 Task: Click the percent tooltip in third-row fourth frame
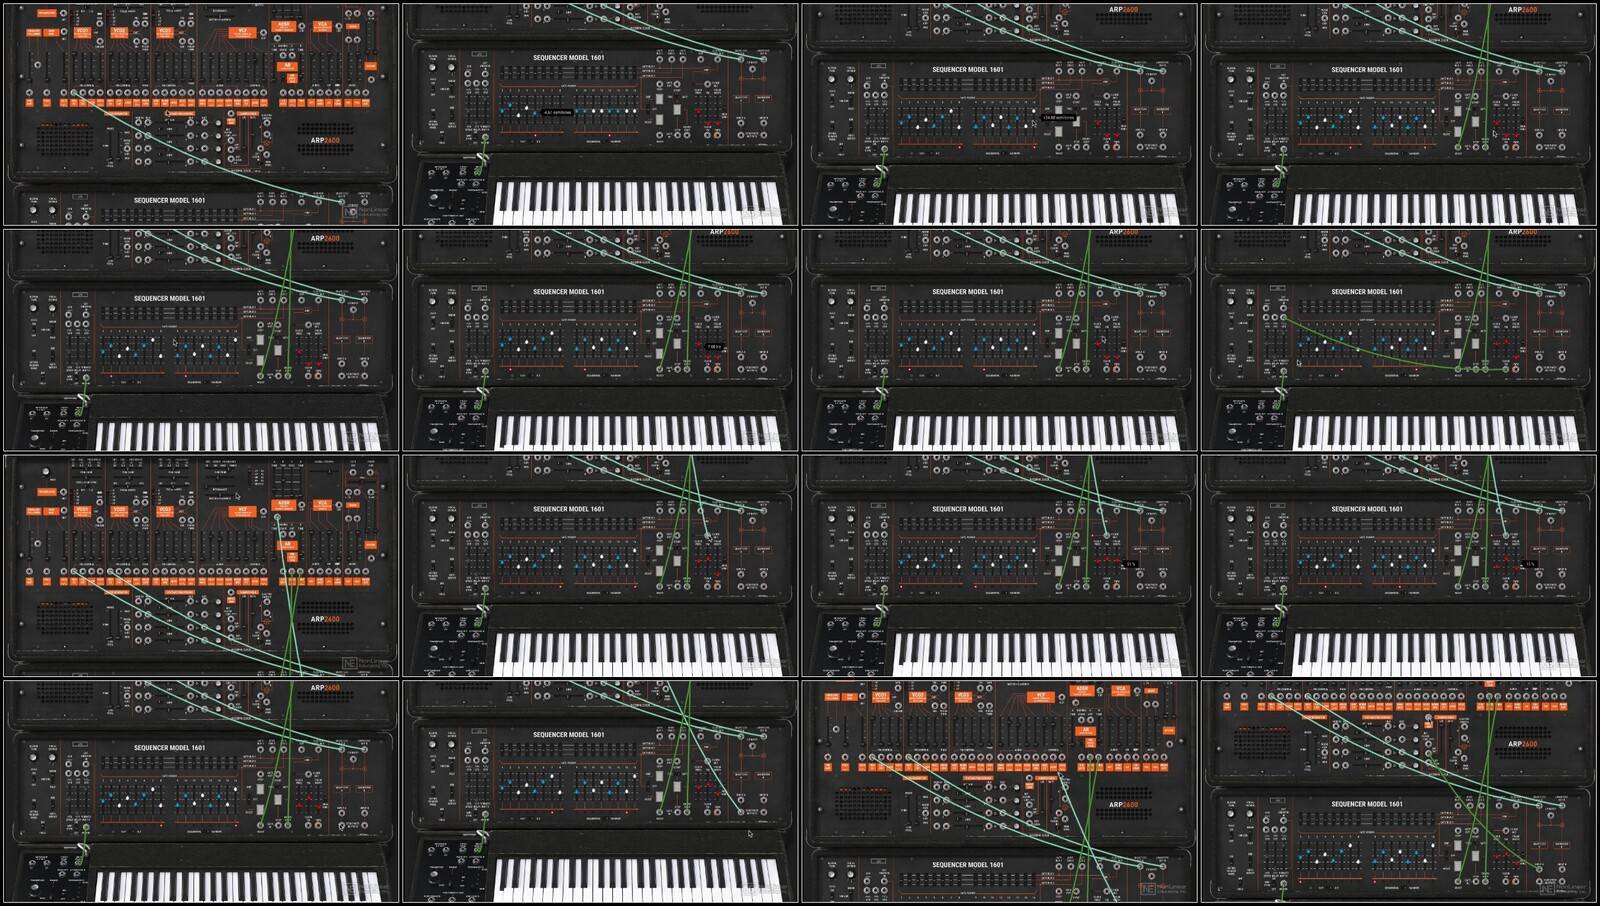(1529, 564)
